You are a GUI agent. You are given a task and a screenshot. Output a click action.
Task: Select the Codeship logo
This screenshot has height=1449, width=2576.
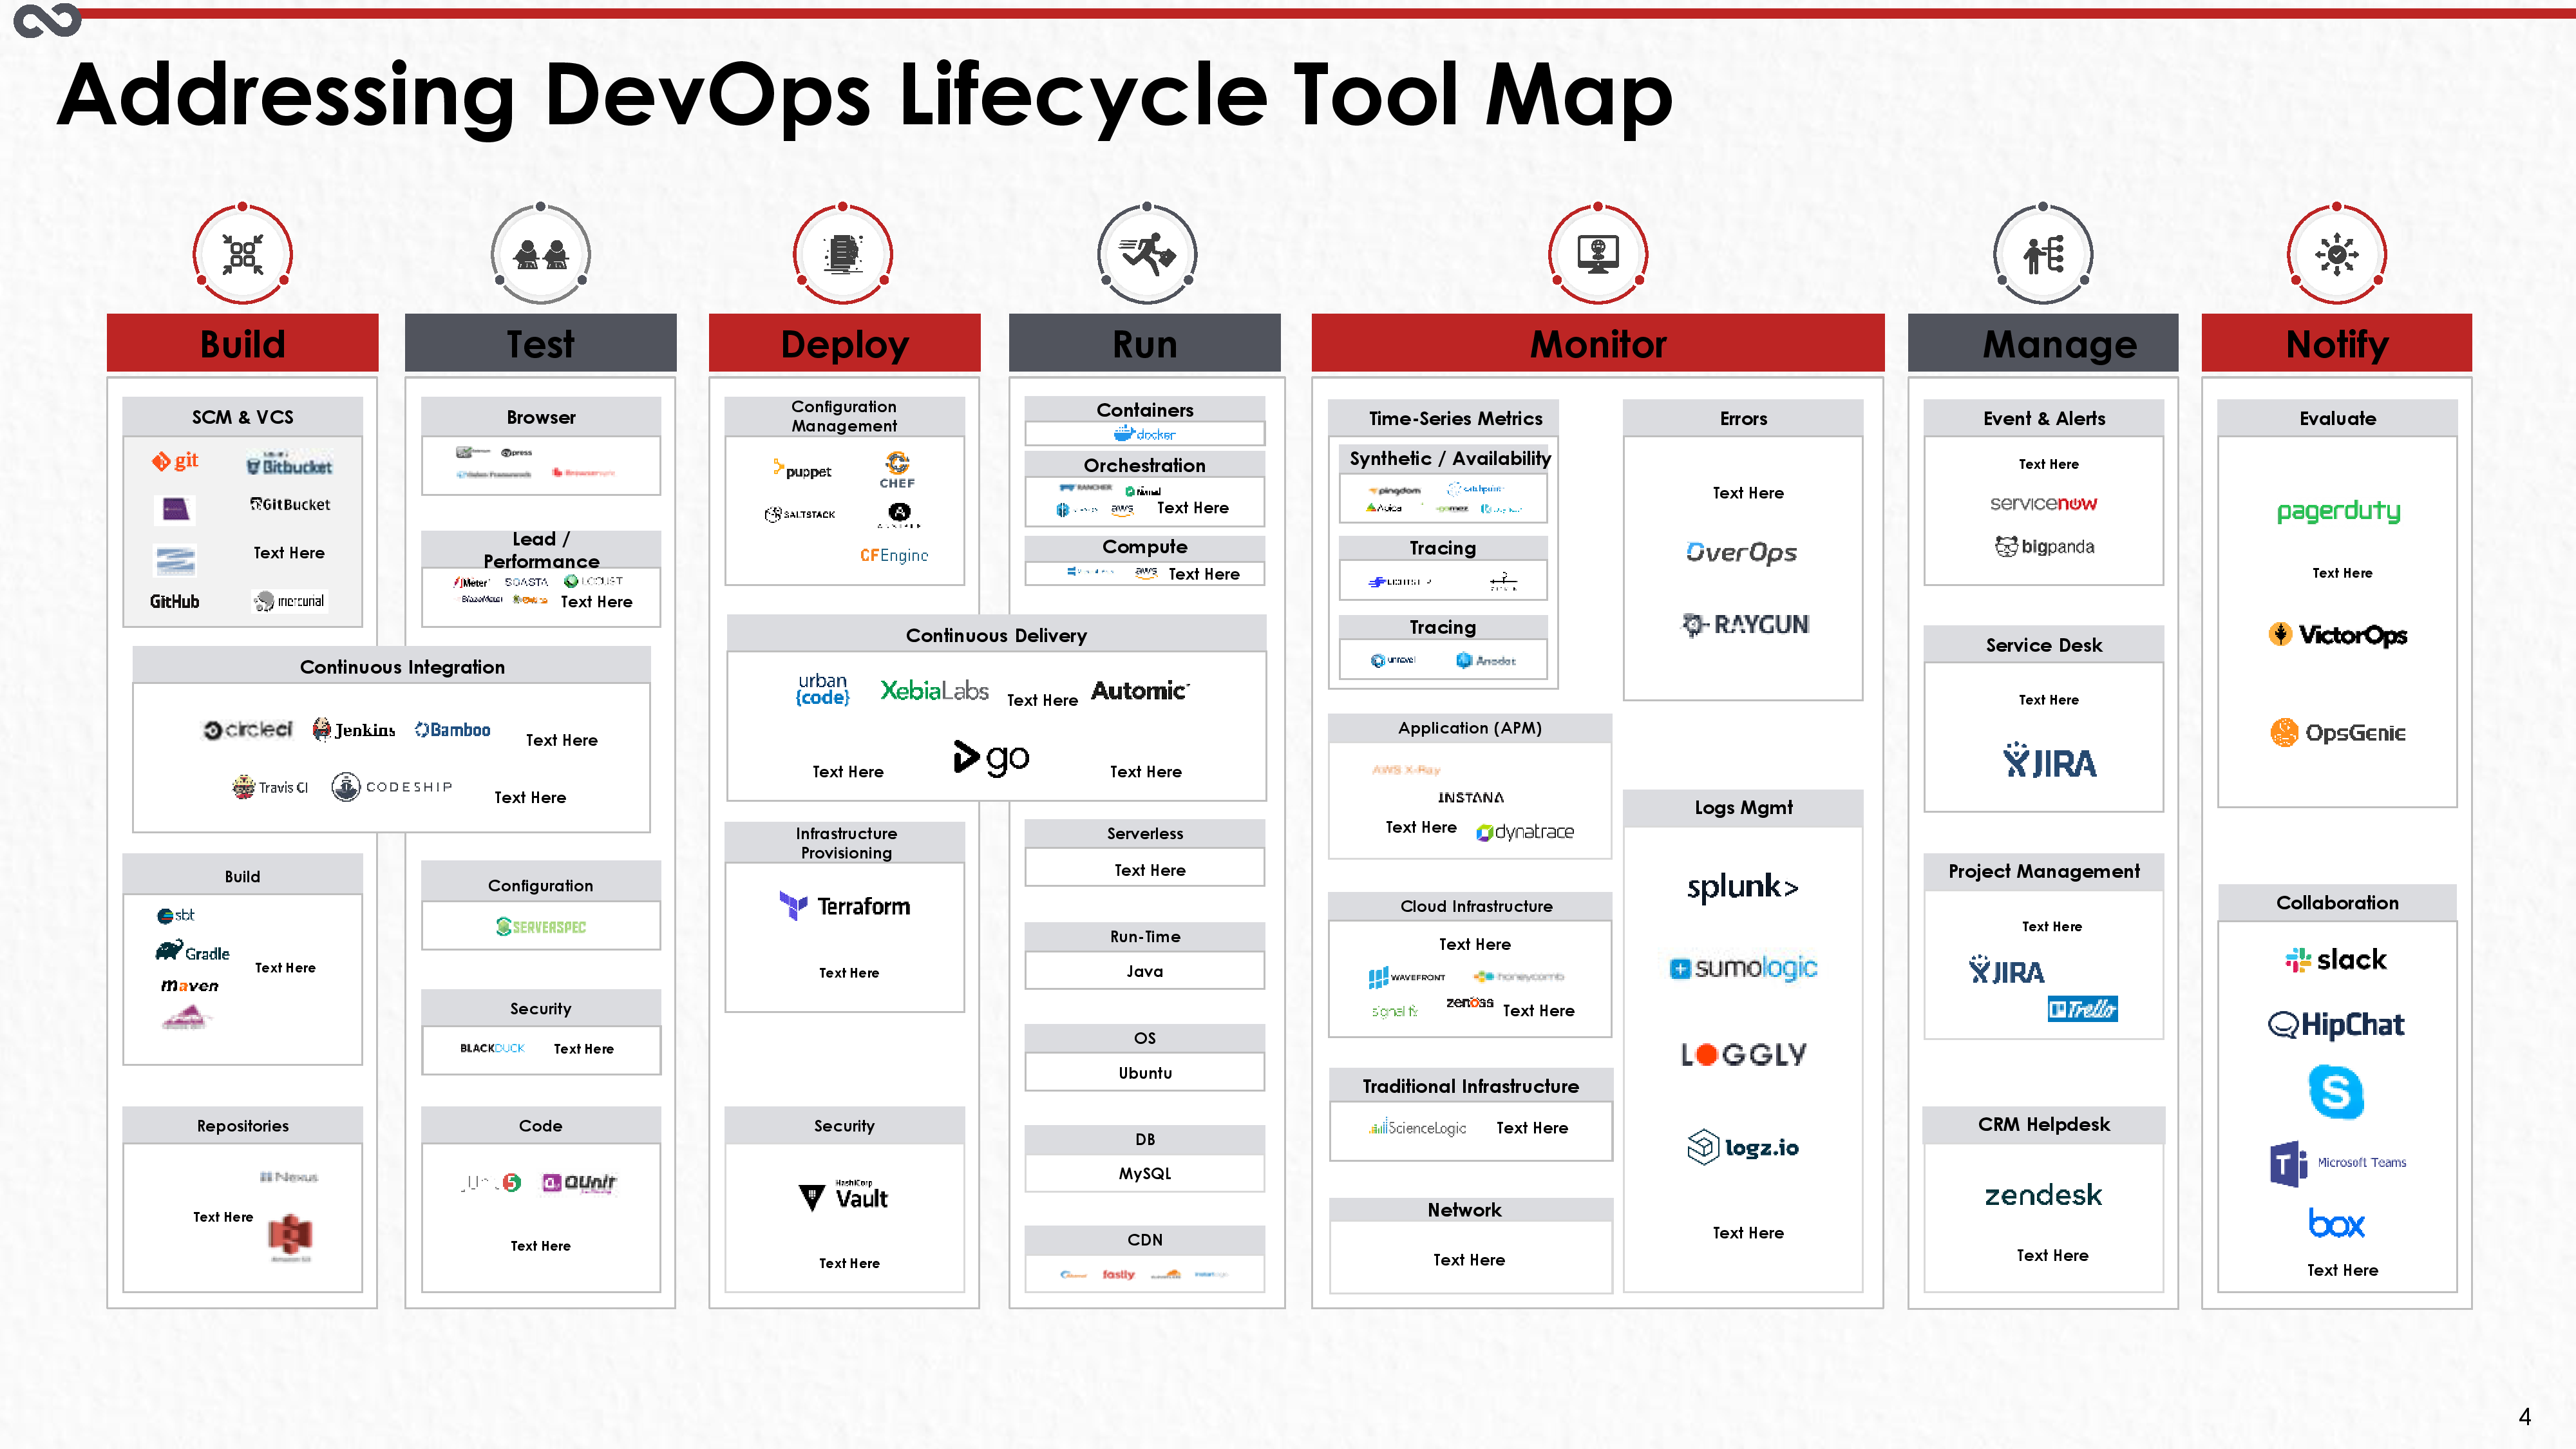coord(392,787)
